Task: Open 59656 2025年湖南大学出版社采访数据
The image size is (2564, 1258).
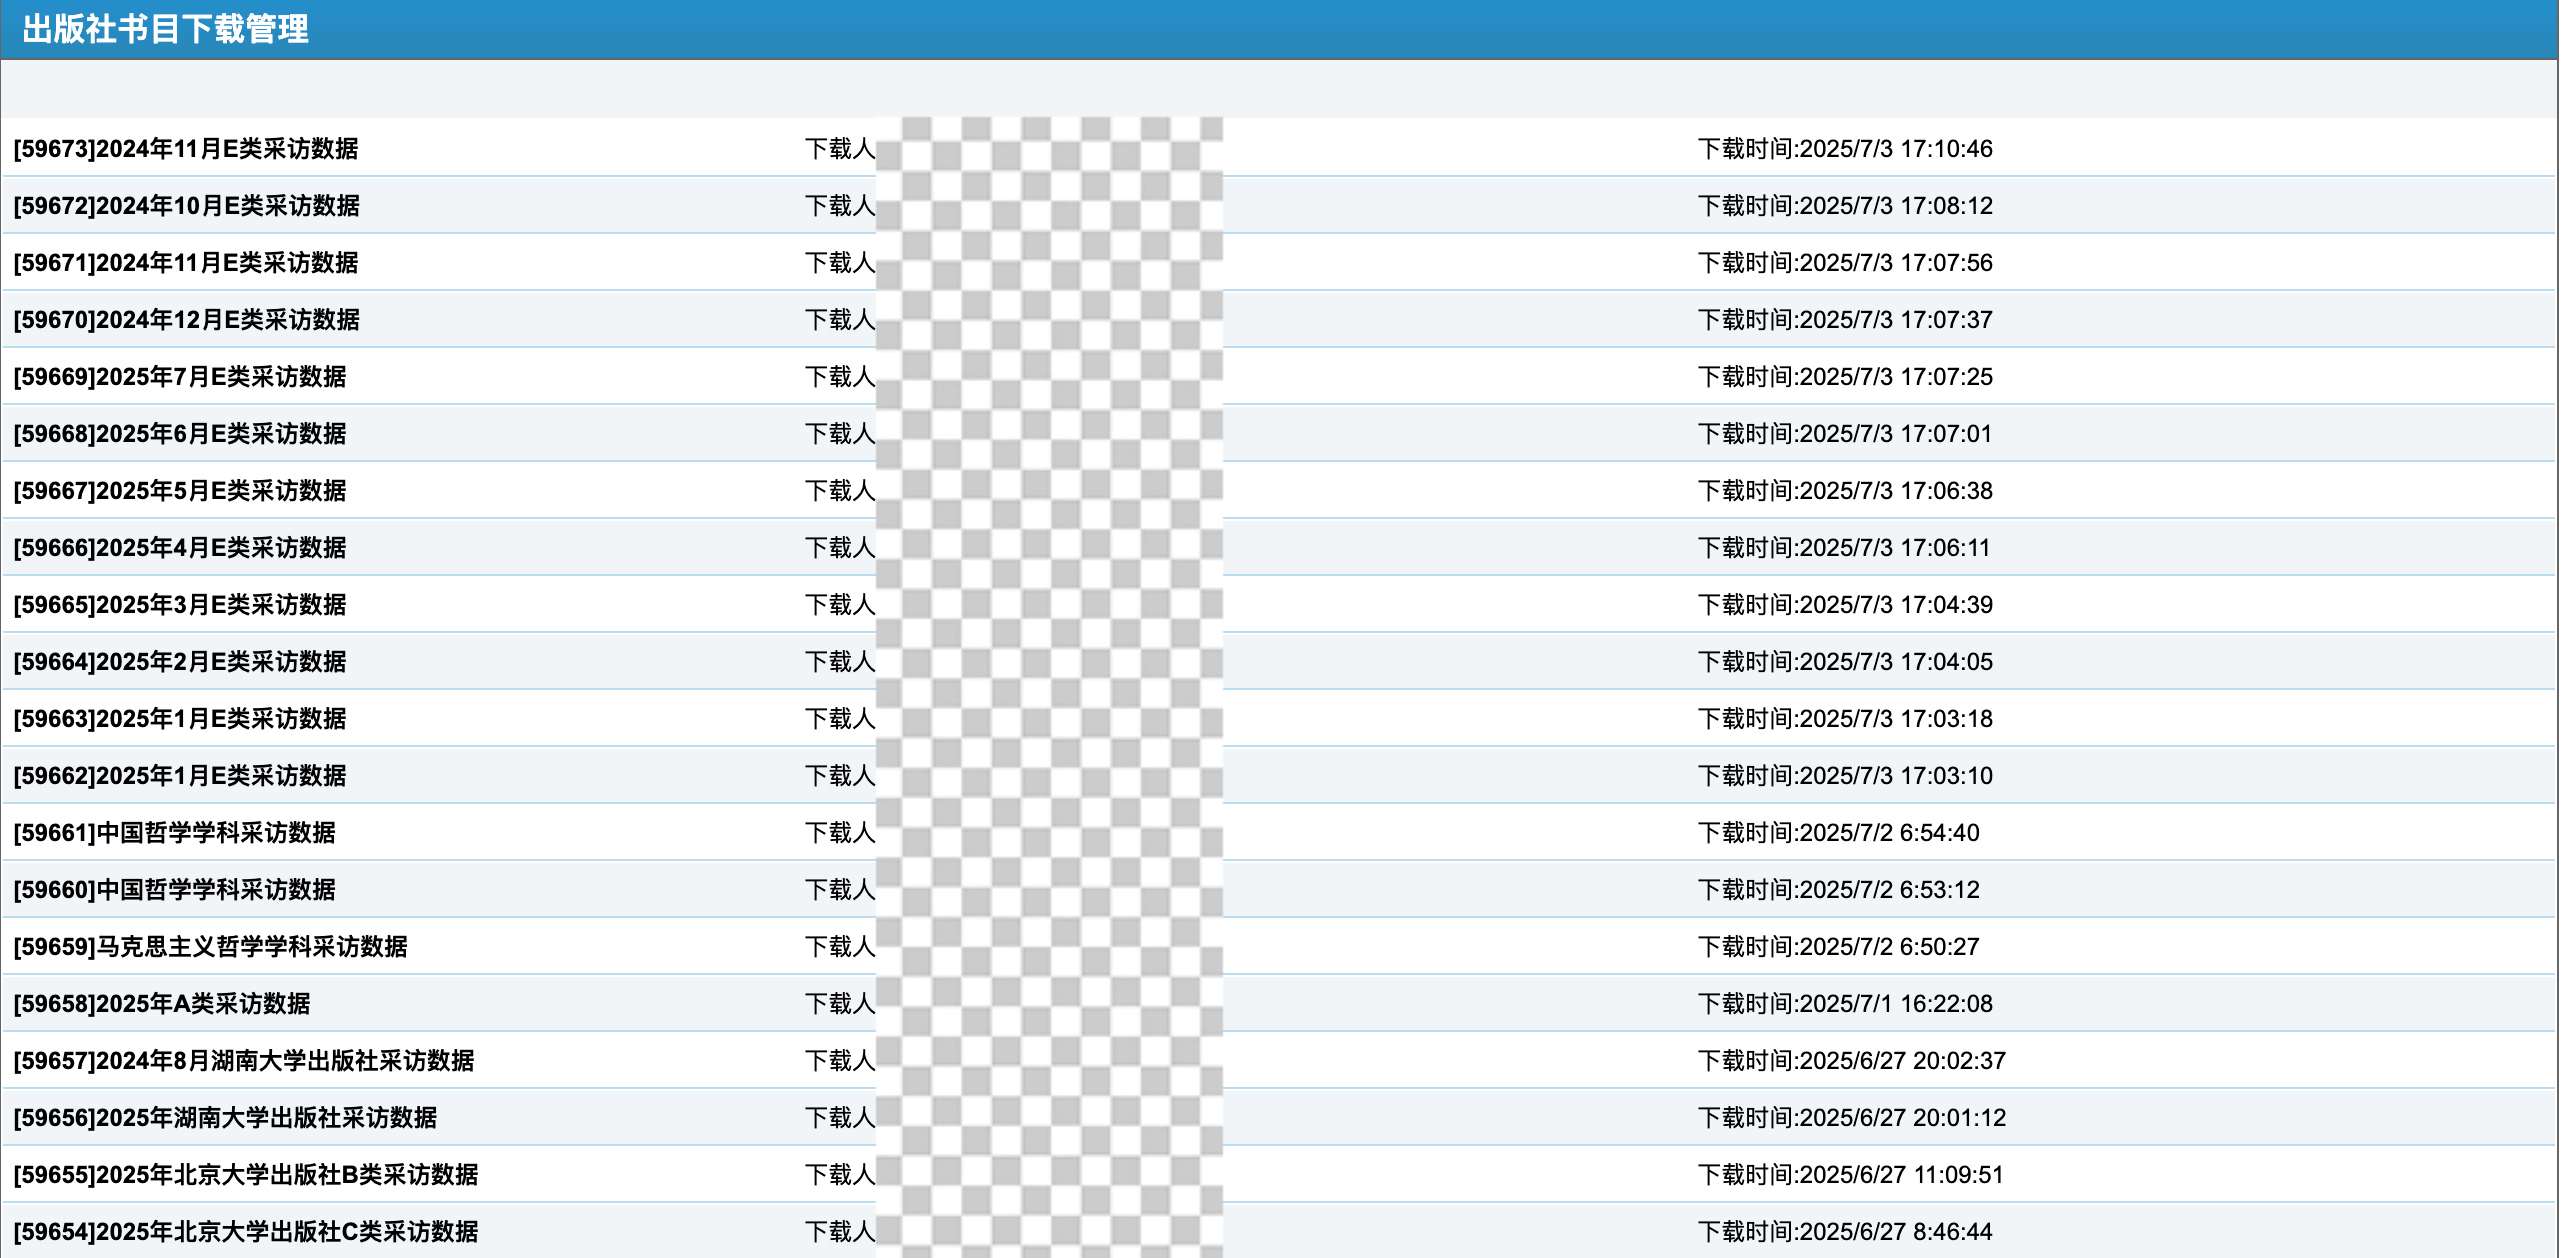Action: click(x=226, y=1118)
